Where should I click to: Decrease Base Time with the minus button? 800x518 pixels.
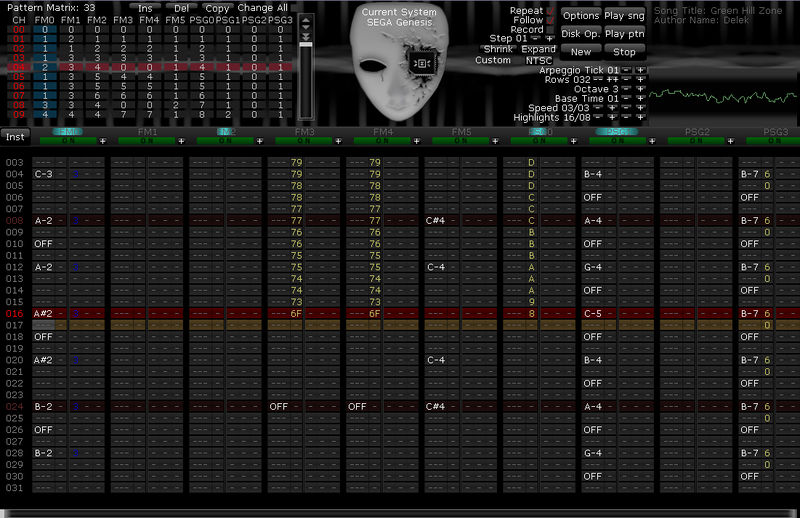pyautogui.click(x=625, y=98)
